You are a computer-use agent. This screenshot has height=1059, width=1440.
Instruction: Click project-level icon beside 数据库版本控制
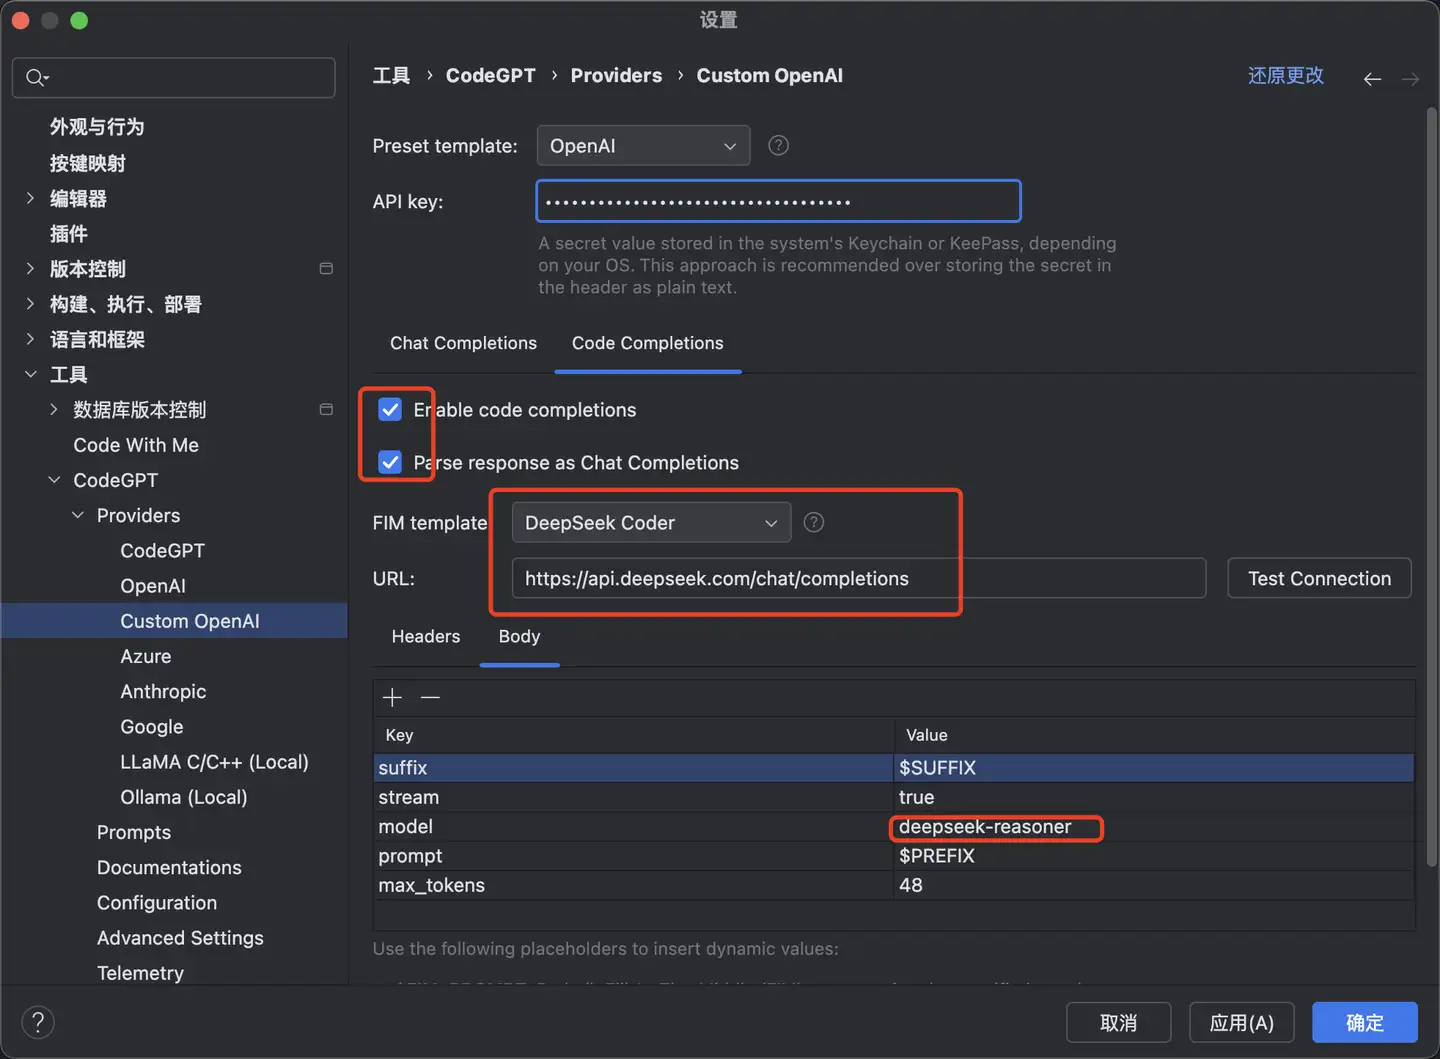pos(326,410)
